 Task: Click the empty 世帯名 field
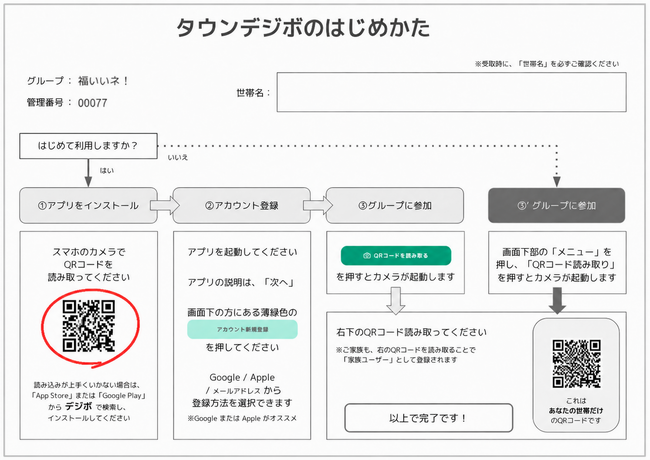tap(451, 92)
